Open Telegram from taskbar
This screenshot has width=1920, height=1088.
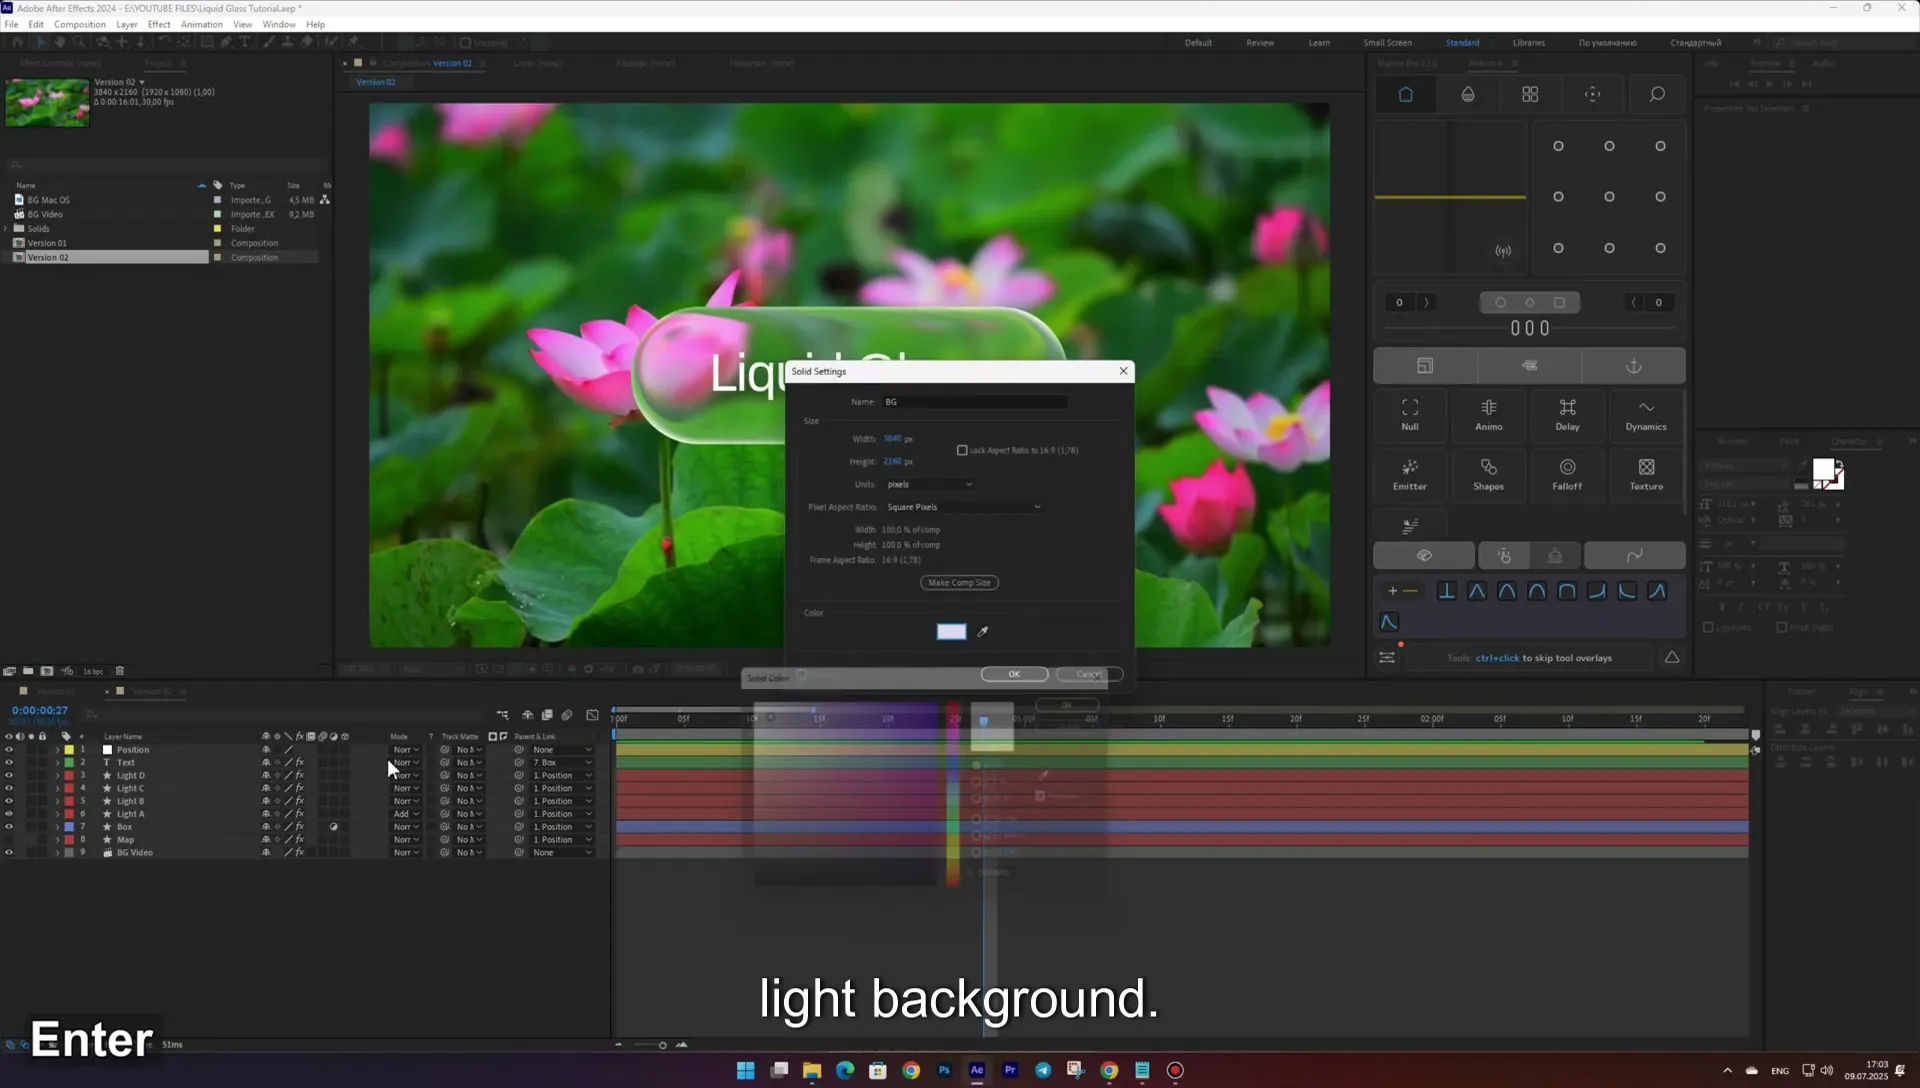[x=1043, y=1070]
